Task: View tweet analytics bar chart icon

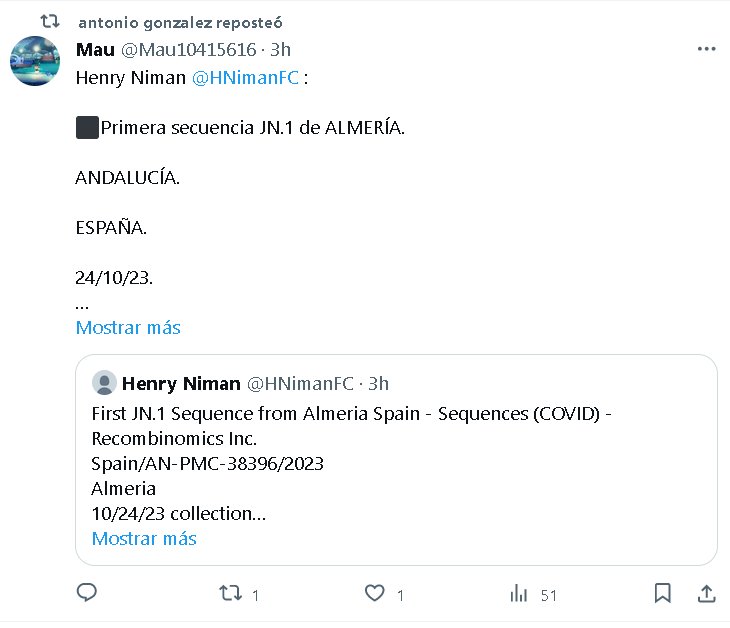Action: tap(518, 594)
